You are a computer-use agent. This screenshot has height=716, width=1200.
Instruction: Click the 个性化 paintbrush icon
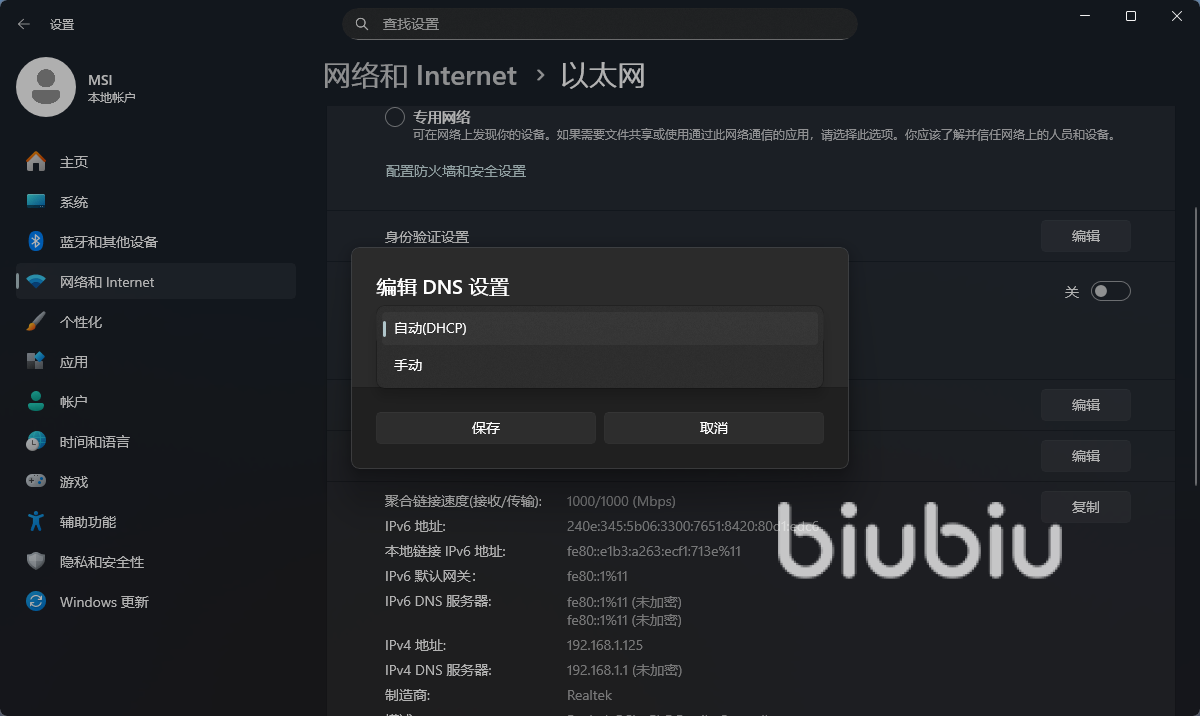tap(36, 322)
